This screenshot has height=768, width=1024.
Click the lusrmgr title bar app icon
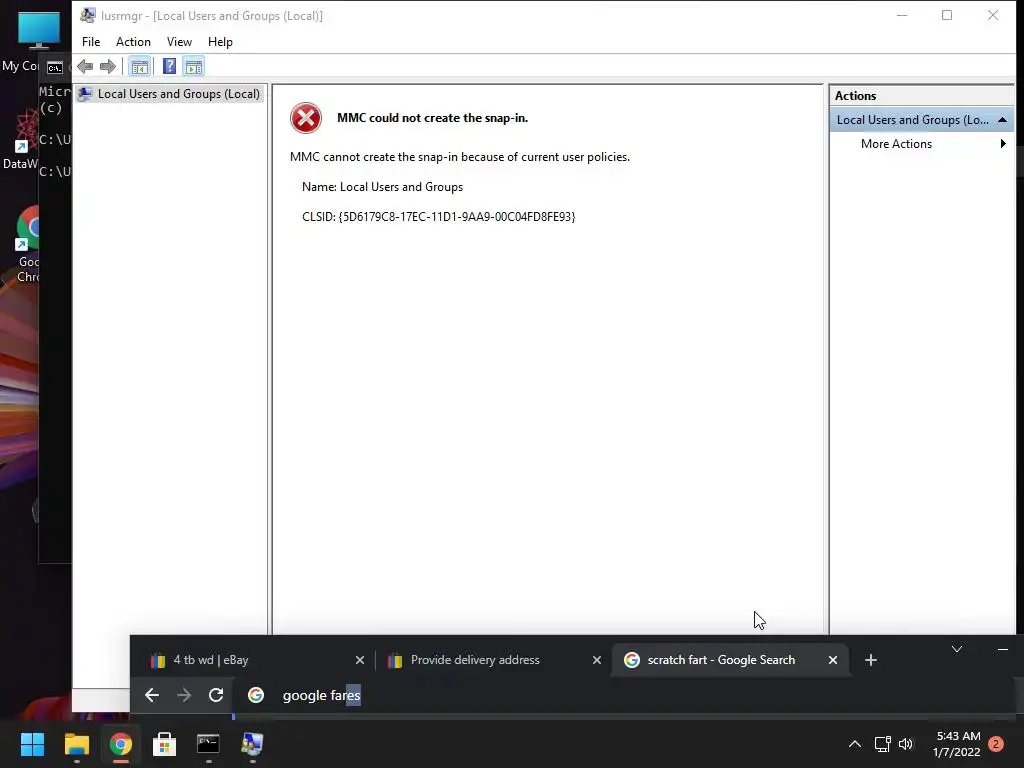coord(88,15)
